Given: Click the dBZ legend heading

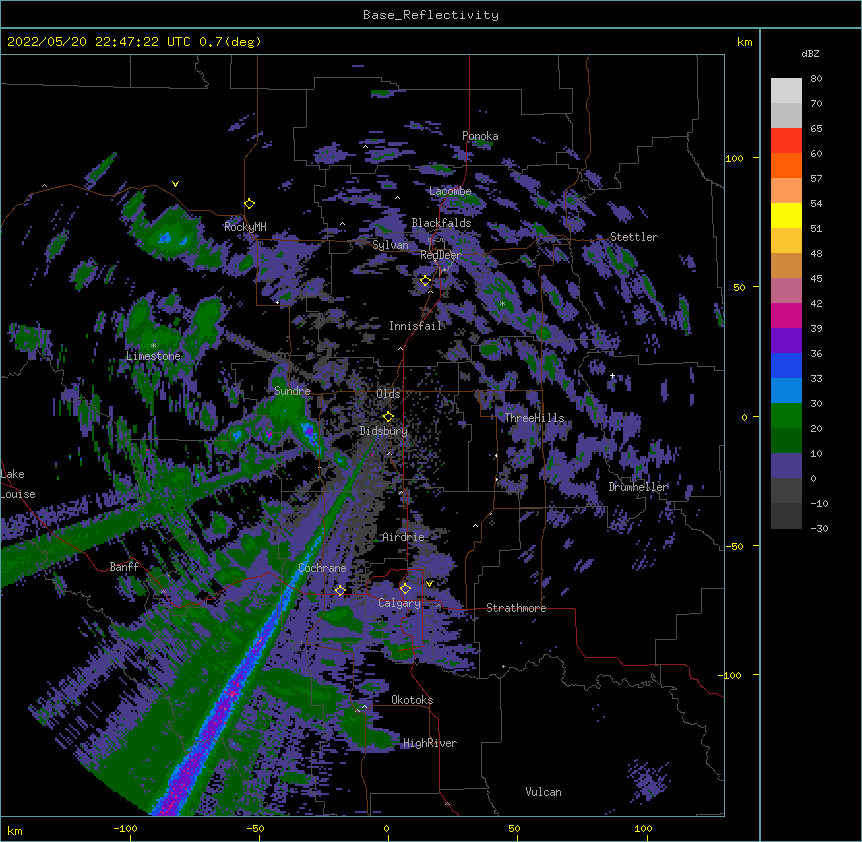Looking at the screenshot, I should click(x=810, y=53).
